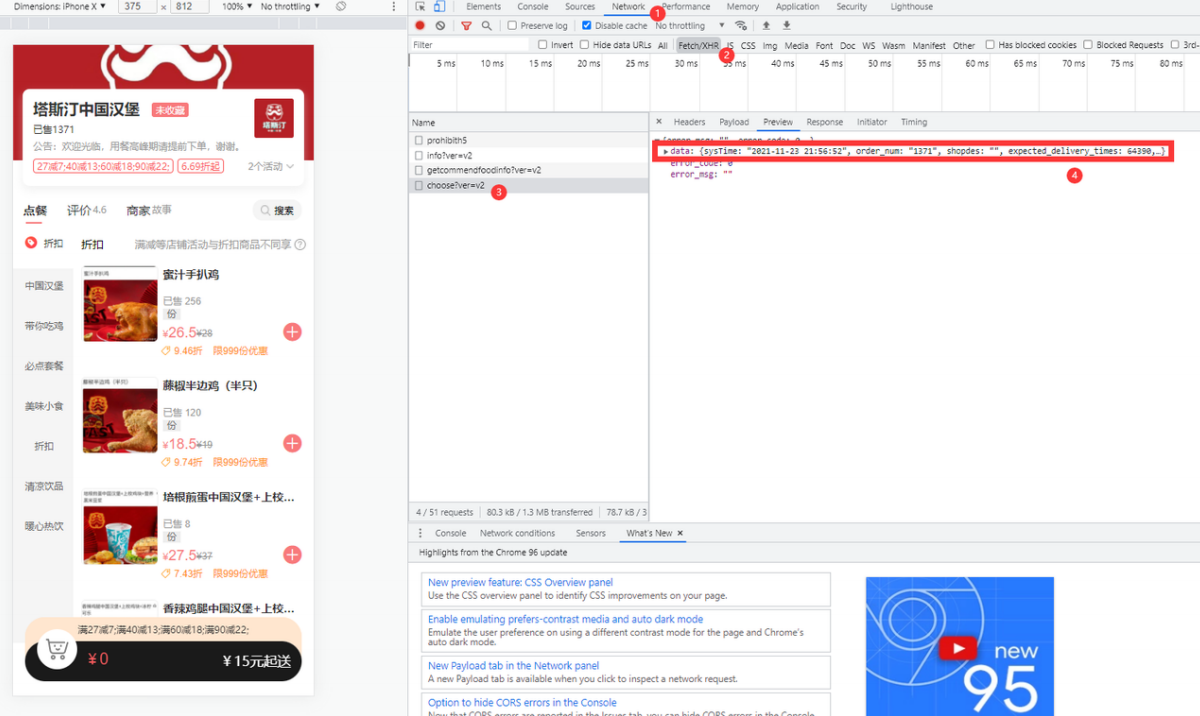Open the drawer three-dot menu
This screenshot has width=1200, height=716.
(x=420, y=534)
